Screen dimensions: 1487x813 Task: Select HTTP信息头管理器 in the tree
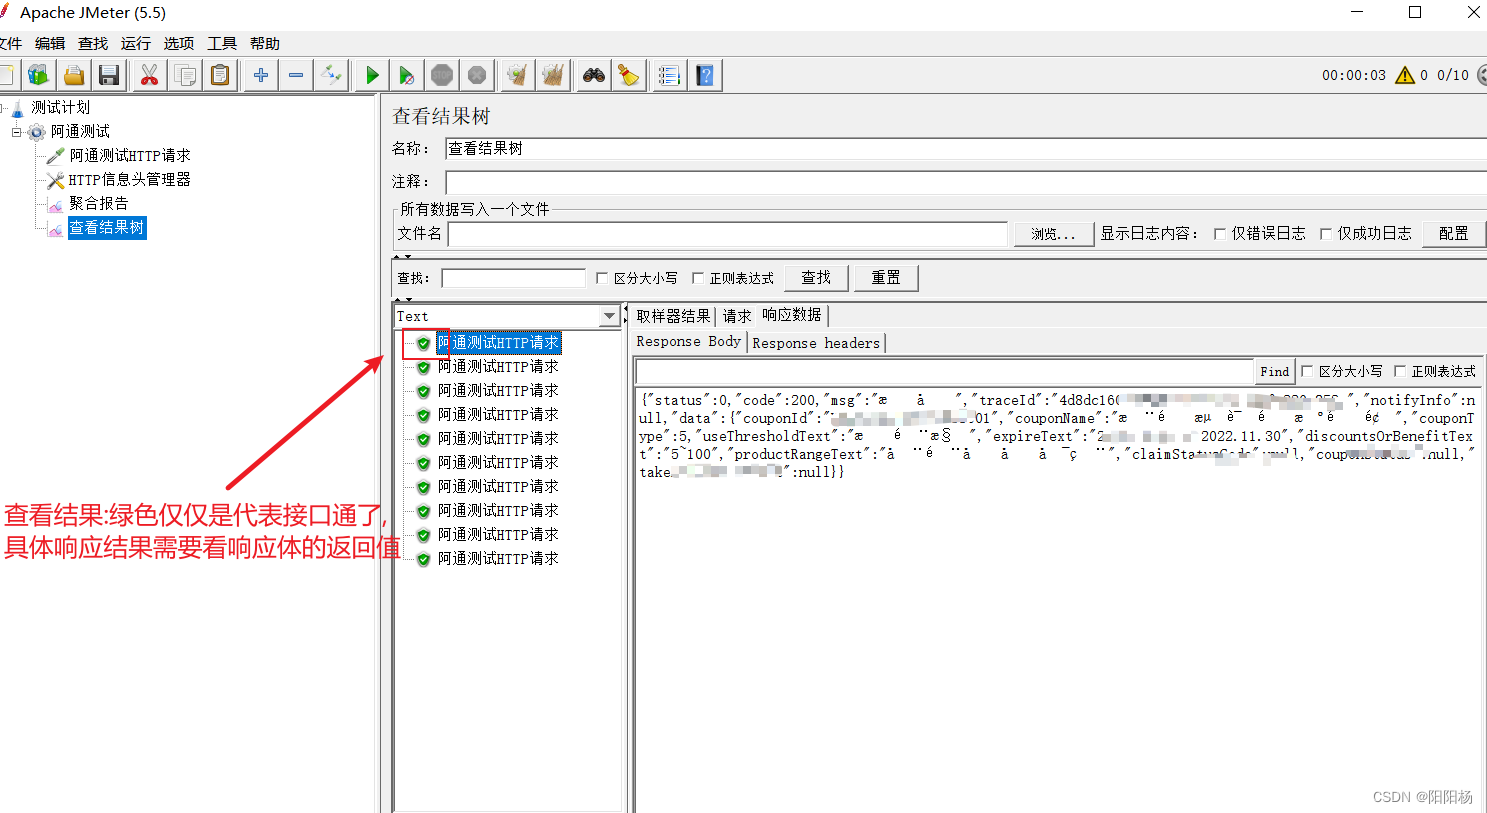click(x=129, y=180)
